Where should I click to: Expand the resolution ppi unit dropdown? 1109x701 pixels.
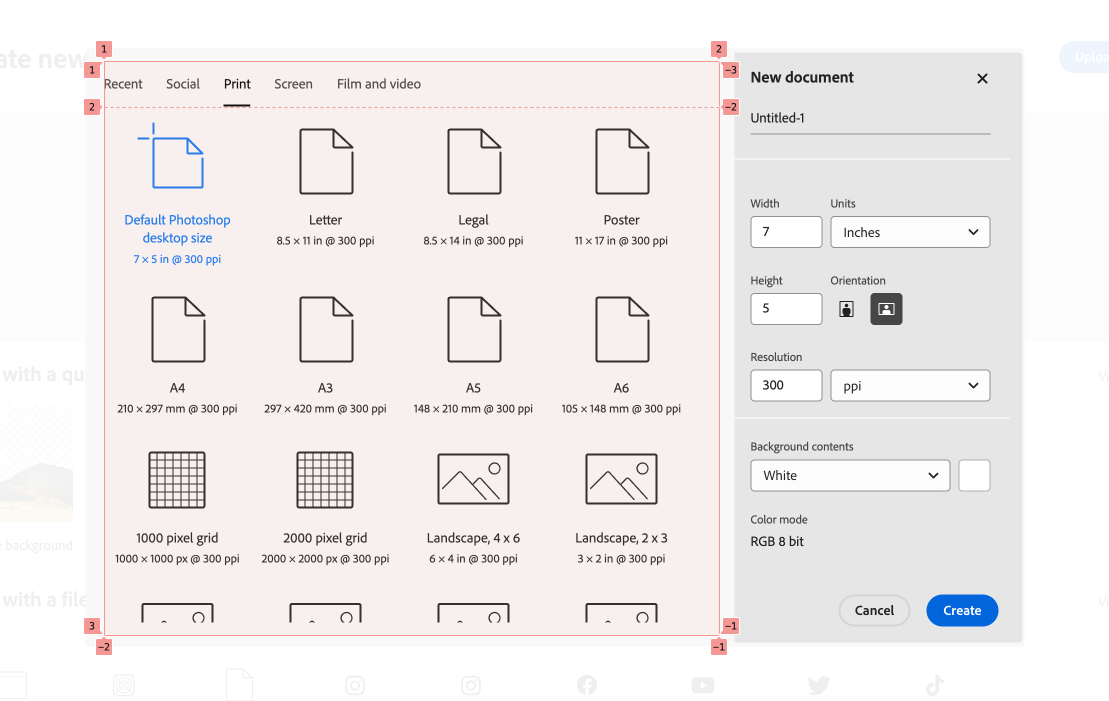[x=910, y=385]
